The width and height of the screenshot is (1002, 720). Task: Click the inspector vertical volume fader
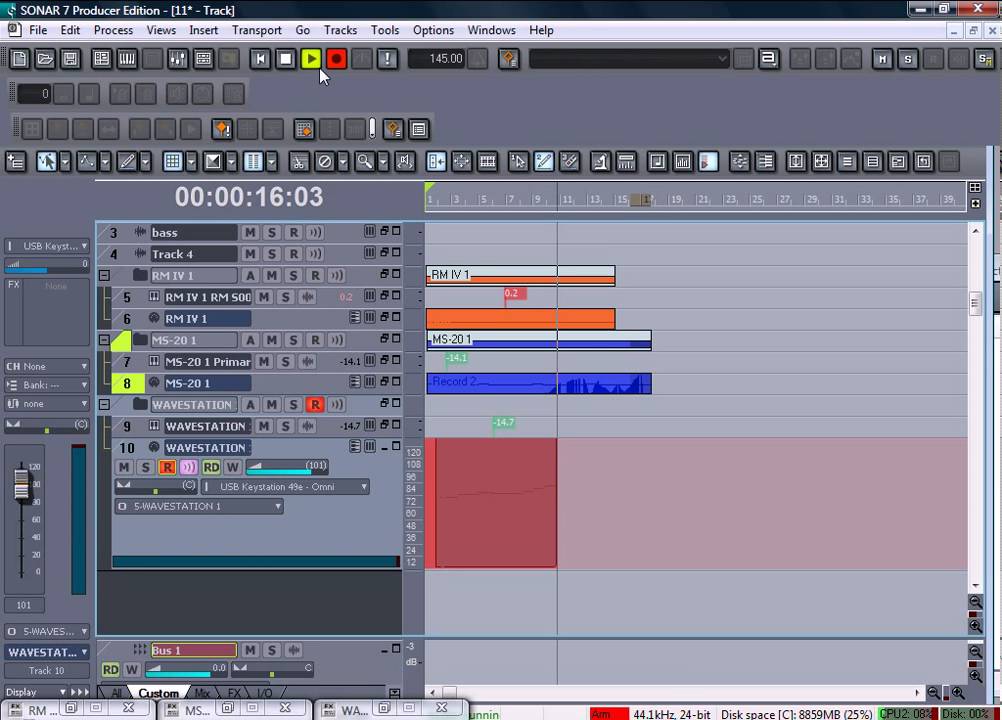coord(22,485)
